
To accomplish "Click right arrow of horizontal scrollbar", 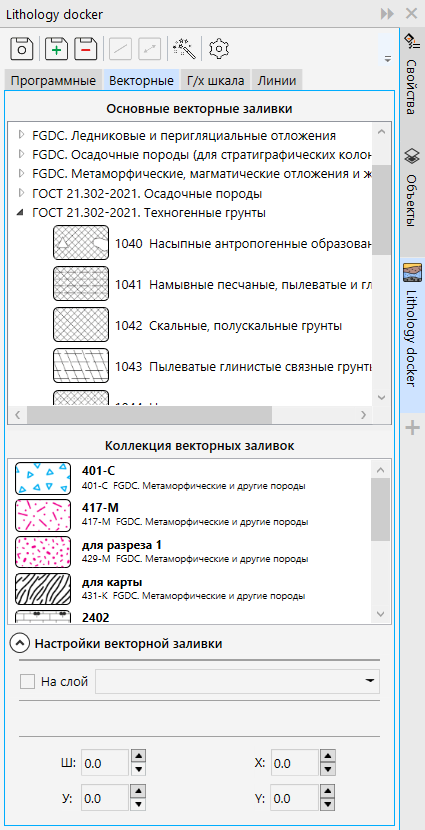I will [x=363, y=414].
